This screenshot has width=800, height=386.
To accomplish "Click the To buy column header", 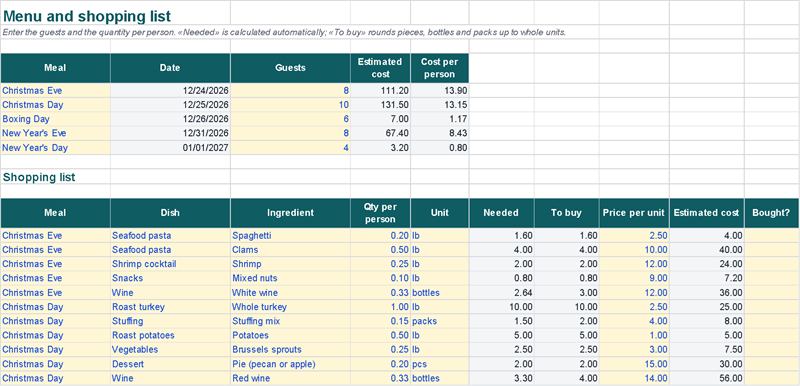I will 566,213.
